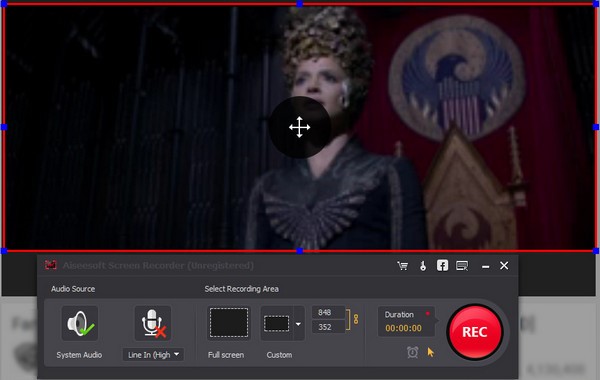Toggle the microphone recording on or off
This screenshot has width=600, height=380.
[x=153, y=323]
